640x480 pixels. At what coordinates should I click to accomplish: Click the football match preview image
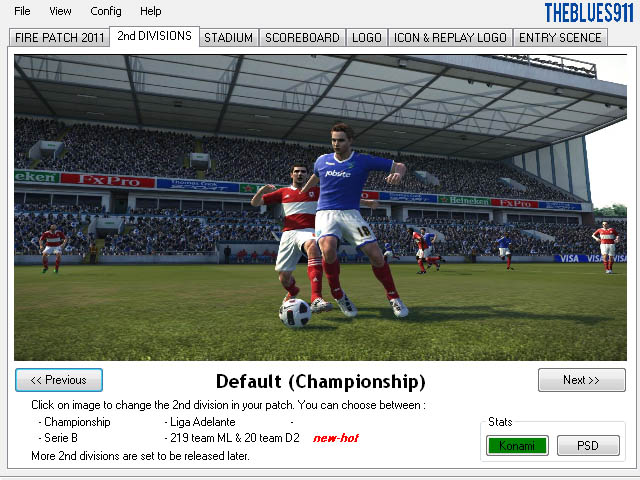pos(320,208)
